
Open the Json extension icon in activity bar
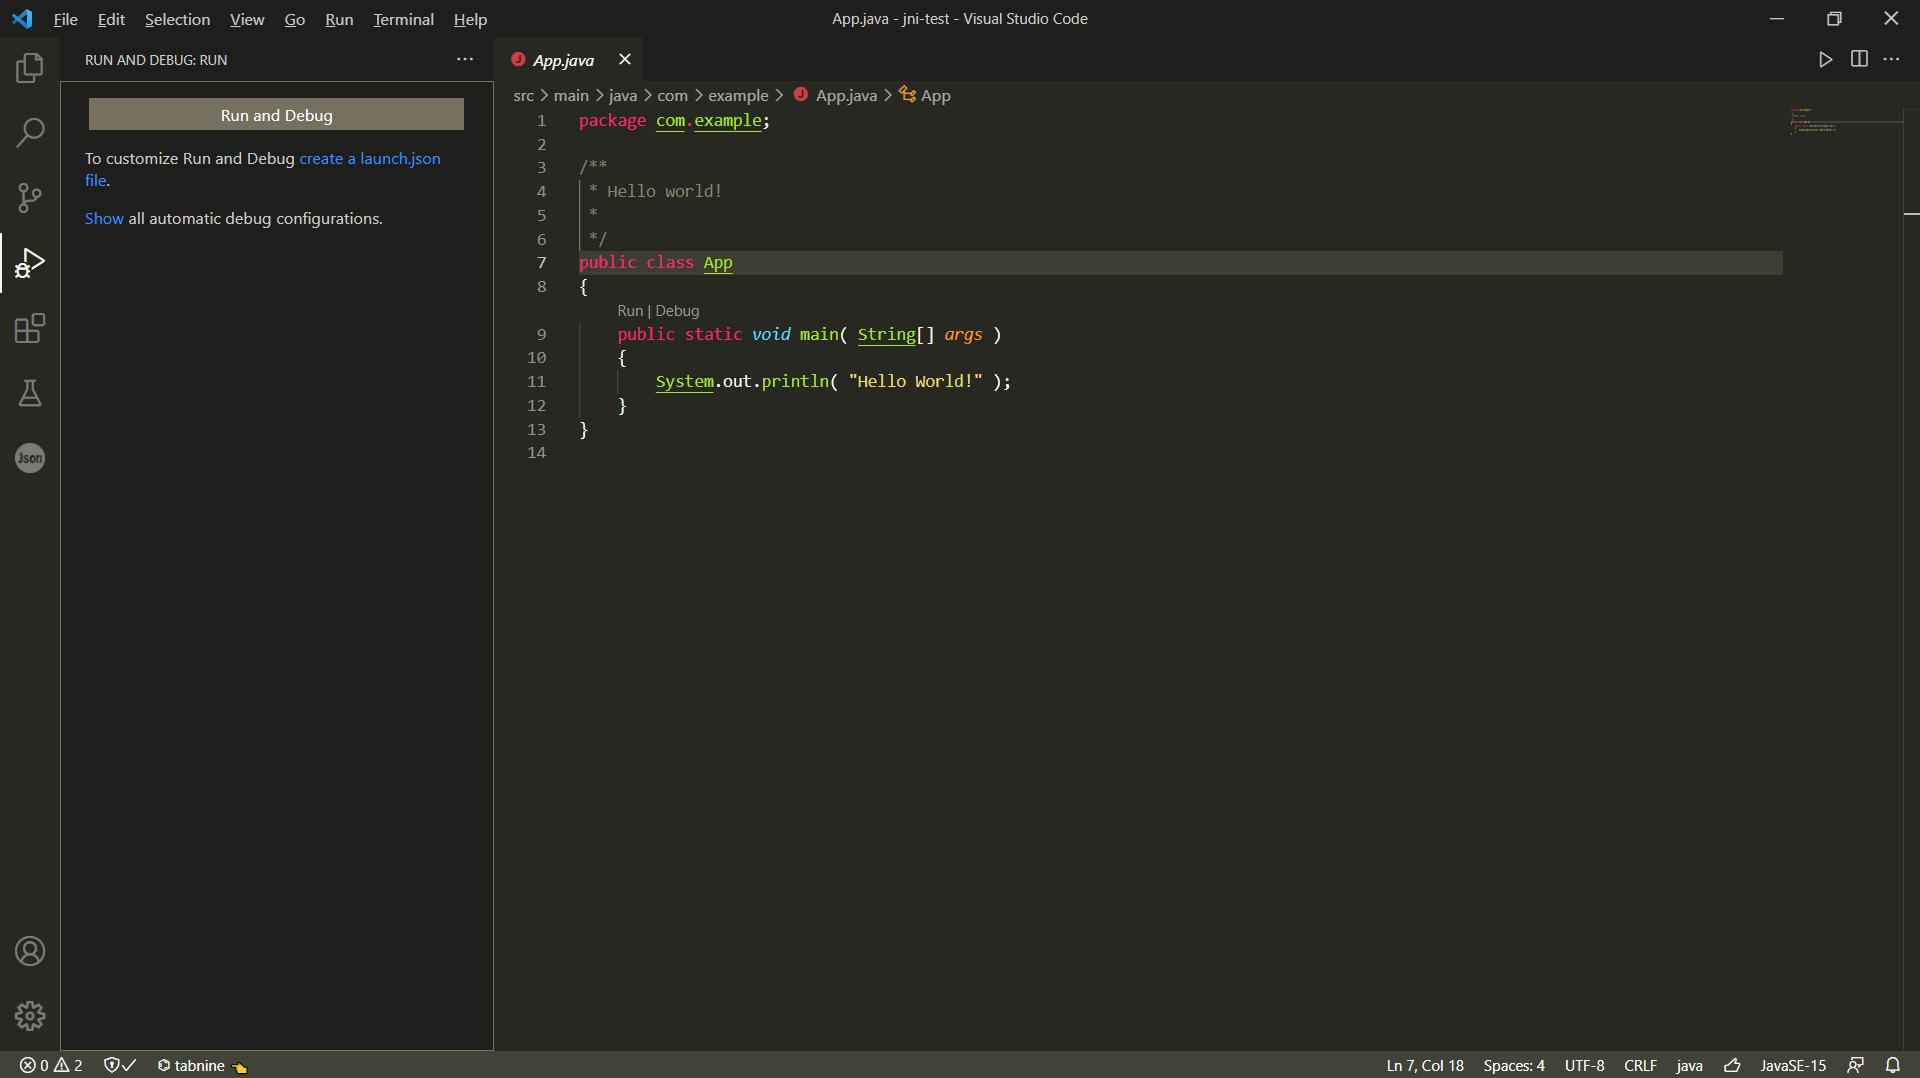point(30,458)
